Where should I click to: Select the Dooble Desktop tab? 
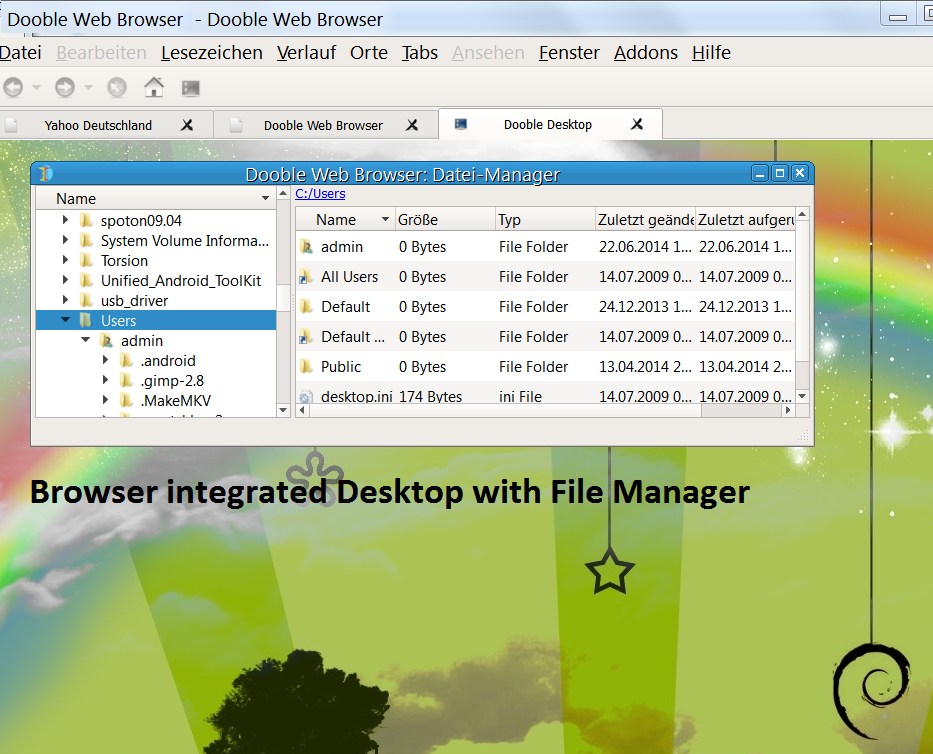coord(547,124)
